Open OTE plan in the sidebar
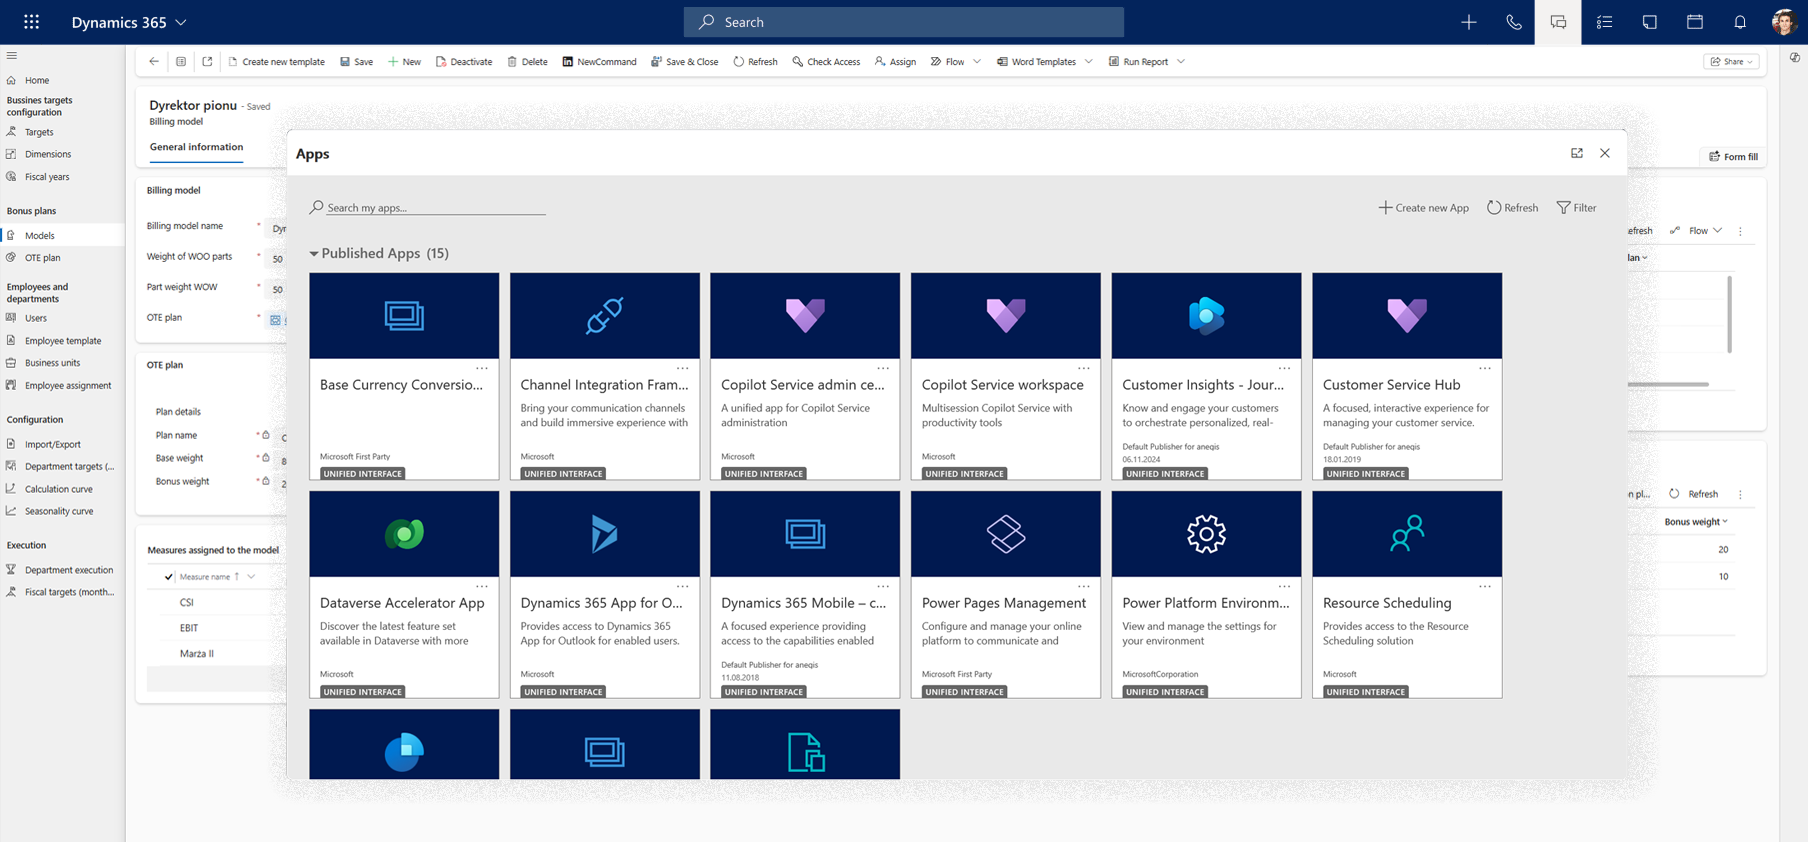The height and width of the screenshot is (842, 1808). [x=43, y=258]
